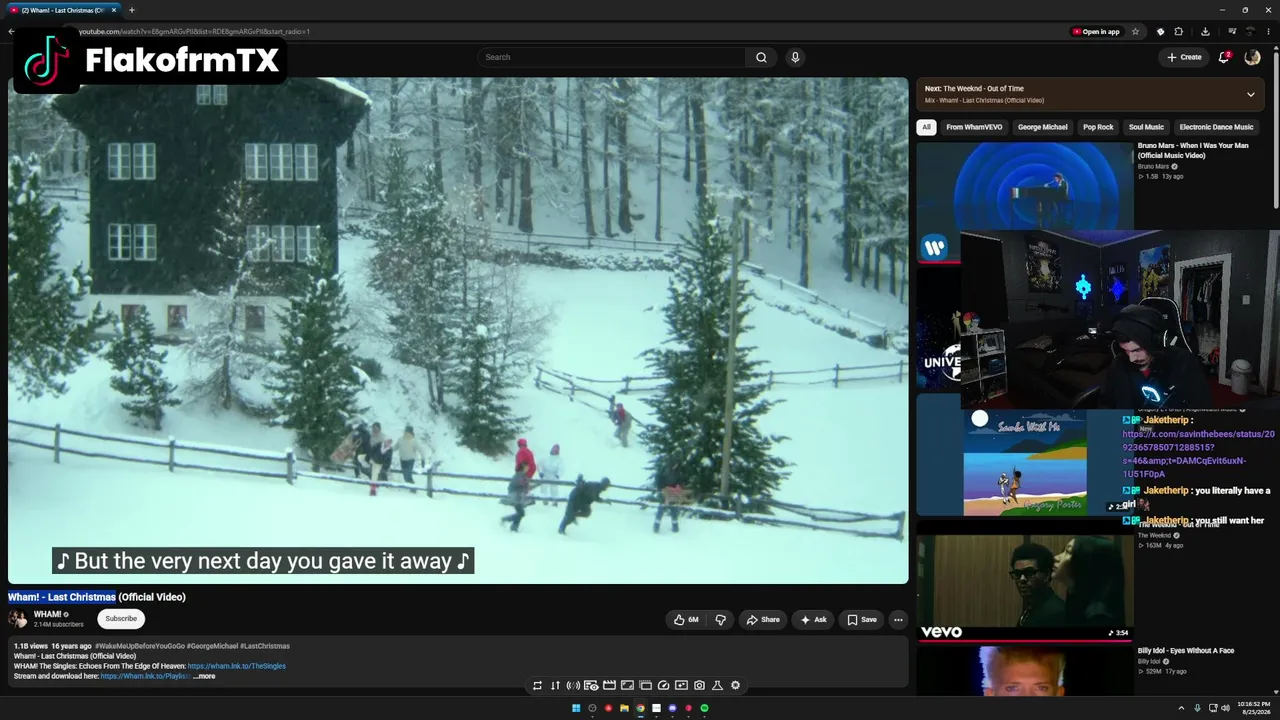
Task: Open the wham.lnk.to/TheSingles link
Action: (x=237, y=666)
